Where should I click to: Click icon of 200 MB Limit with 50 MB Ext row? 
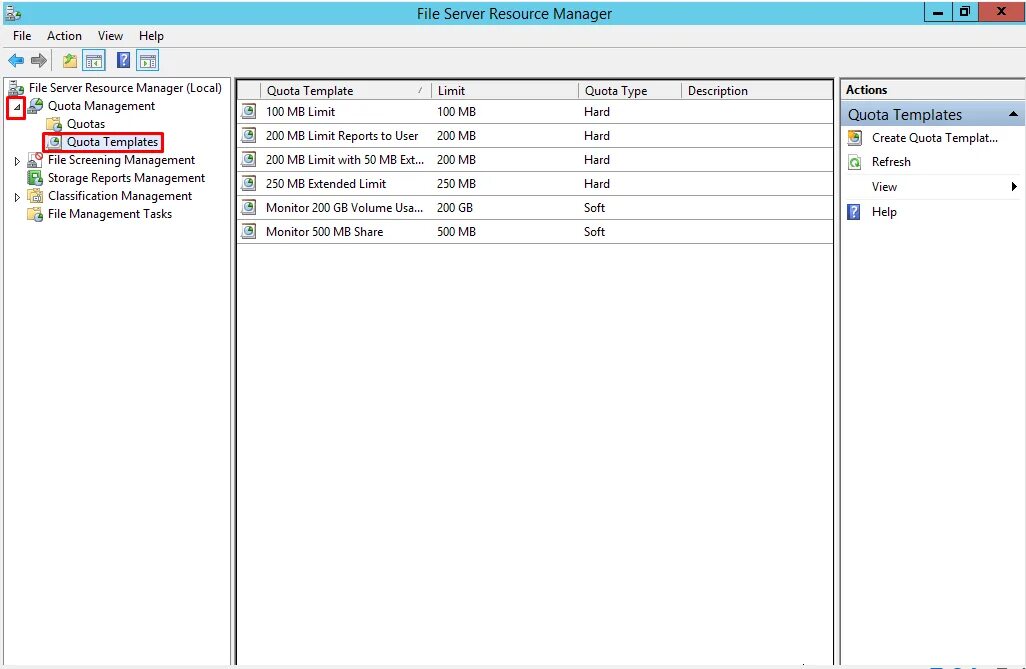pos(249,159)
